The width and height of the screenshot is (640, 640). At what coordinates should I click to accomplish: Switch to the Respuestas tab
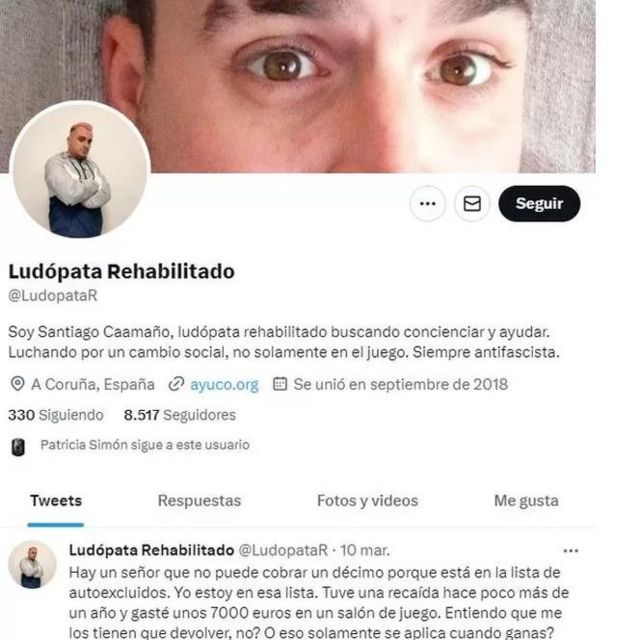pyautogui.click(x=199, y=501)
